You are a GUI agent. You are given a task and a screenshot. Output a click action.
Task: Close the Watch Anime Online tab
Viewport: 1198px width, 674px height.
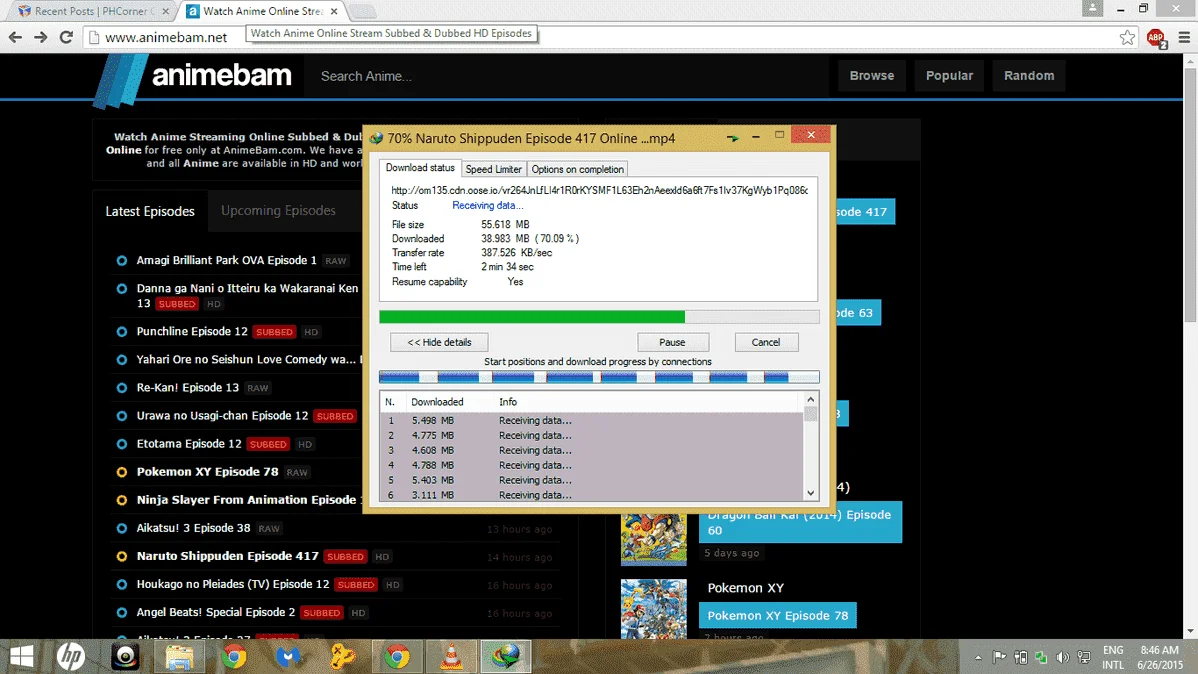click(x=334, y=11)
